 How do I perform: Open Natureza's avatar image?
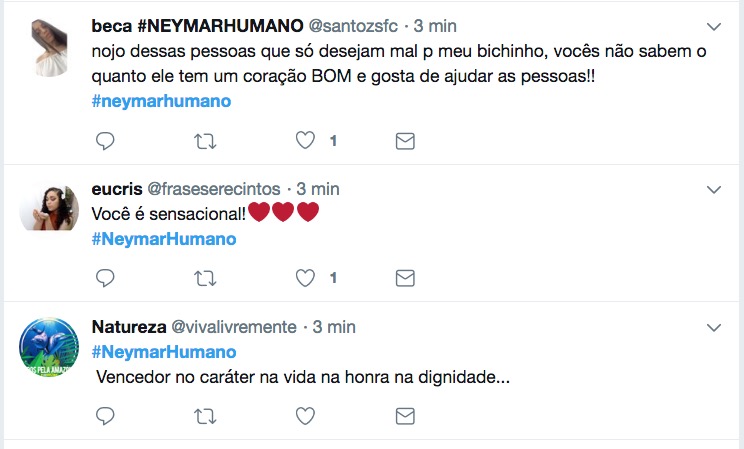(x=49, y=347)
